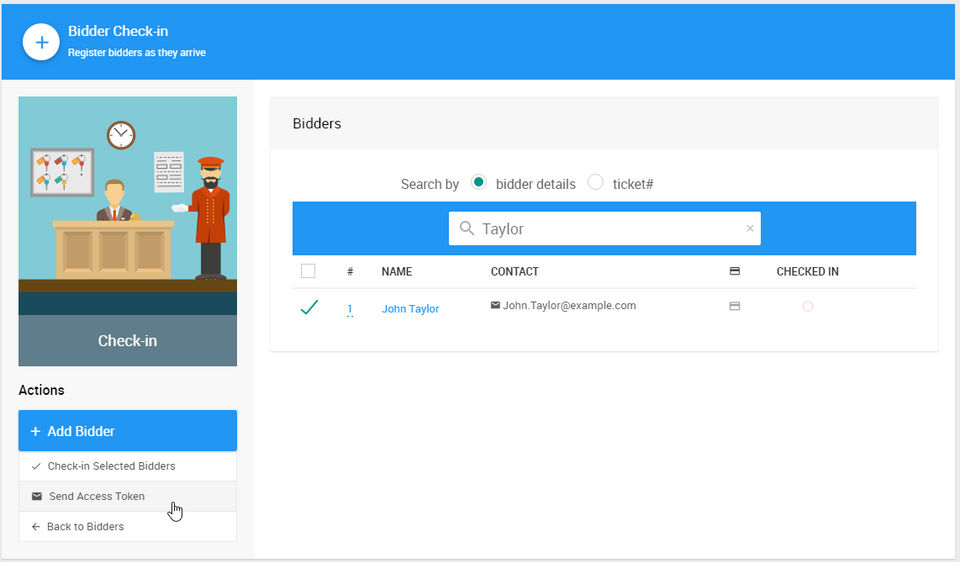Click the John.Taylor@example.com email text
This screenshot has width=960, height=562.
click(x=569, y=305)
